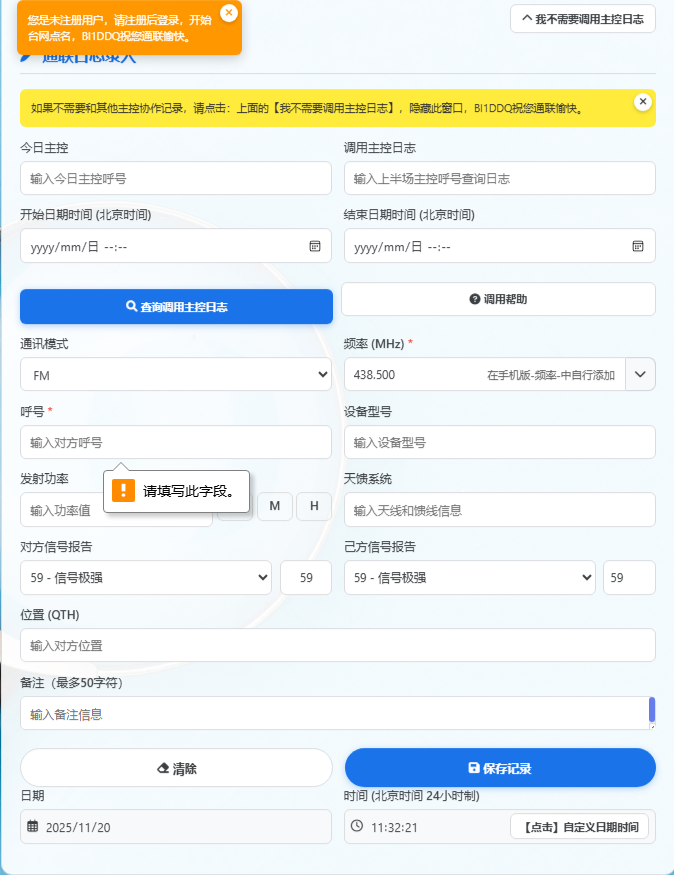
Task: Open calendar picker for 结束日期时间
Action: (x=638, y=246)
